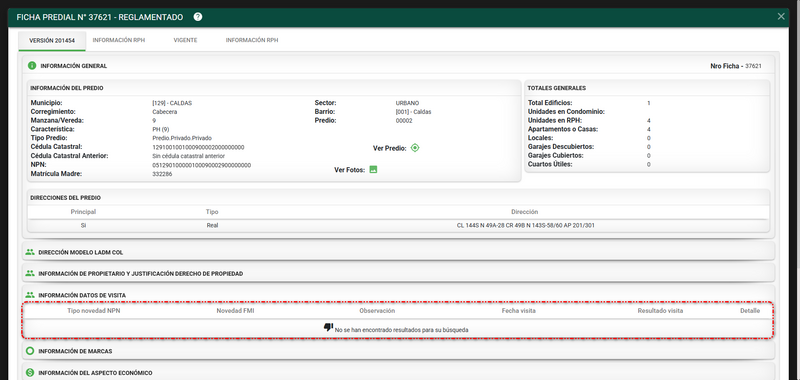Click the Unidades en RPH label
800x380 pixels.
[554, 121]
